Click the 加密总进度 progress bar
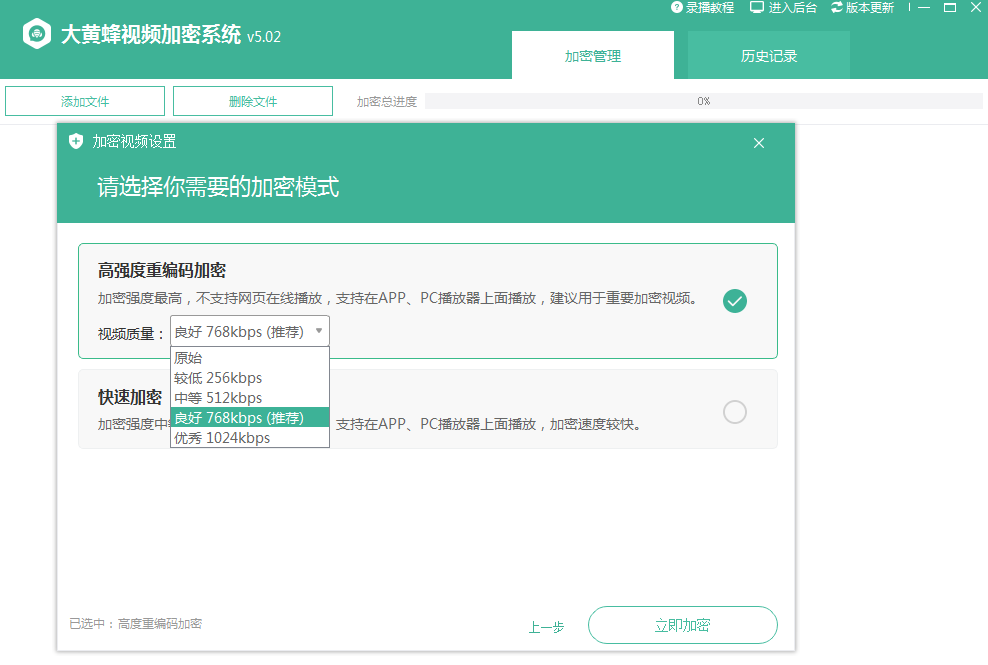 703,101
